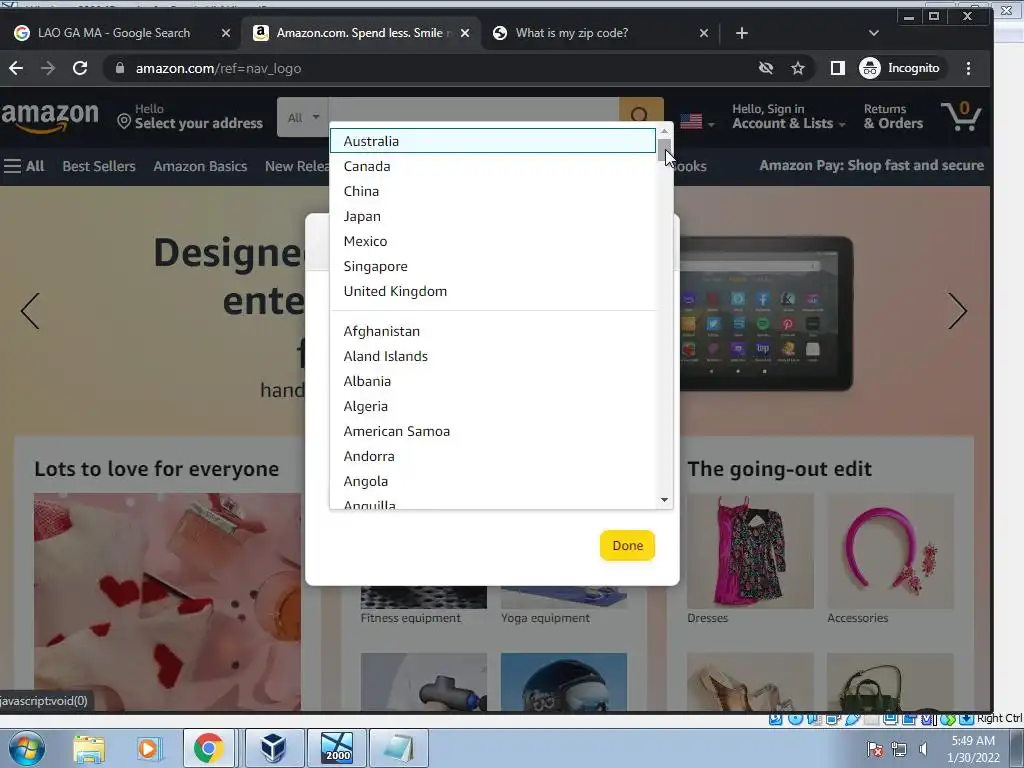
Task: Open a new browser tab
Action: point(742,33)
